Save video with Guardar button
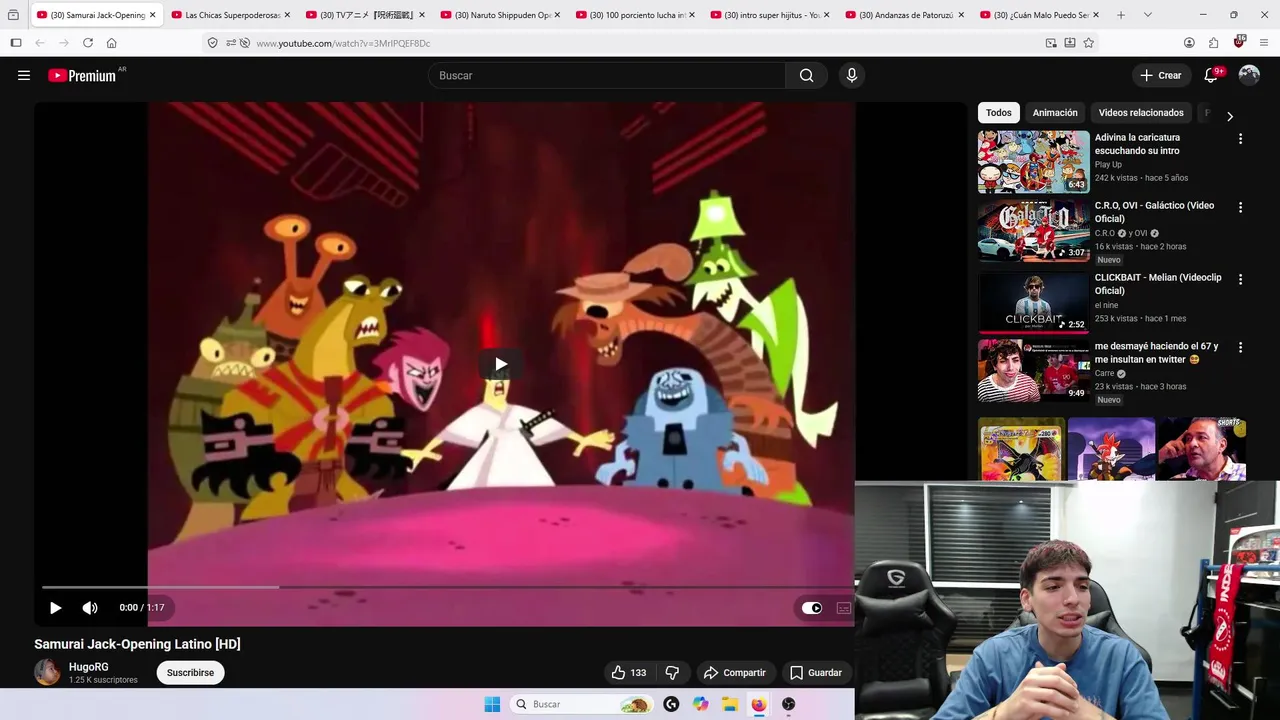This screenshot has height=720, width=1280. (816, 672)
